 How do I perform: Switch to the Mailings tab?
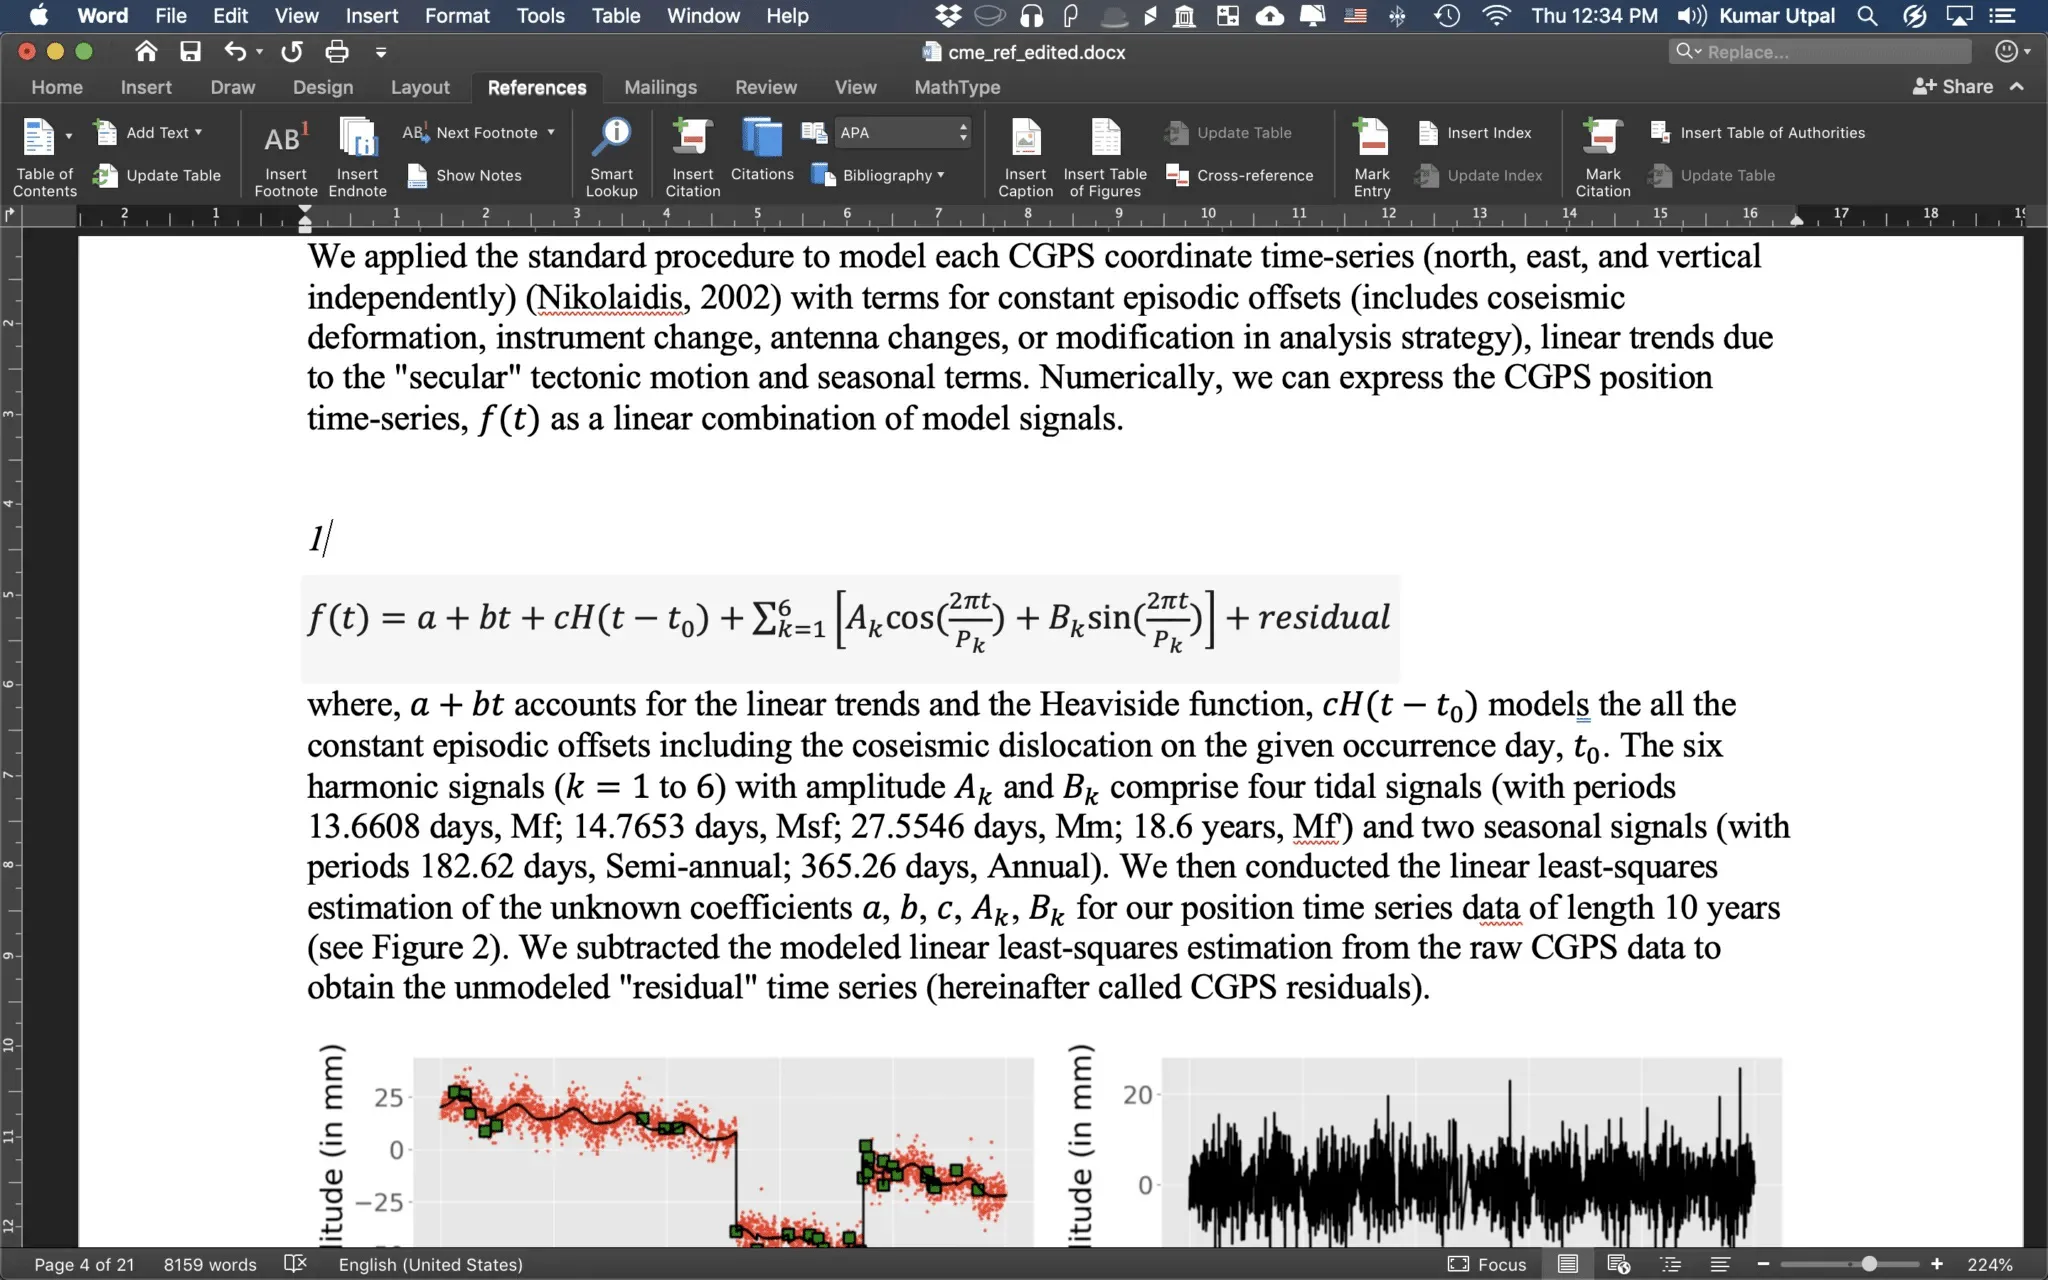coord(660,87)
